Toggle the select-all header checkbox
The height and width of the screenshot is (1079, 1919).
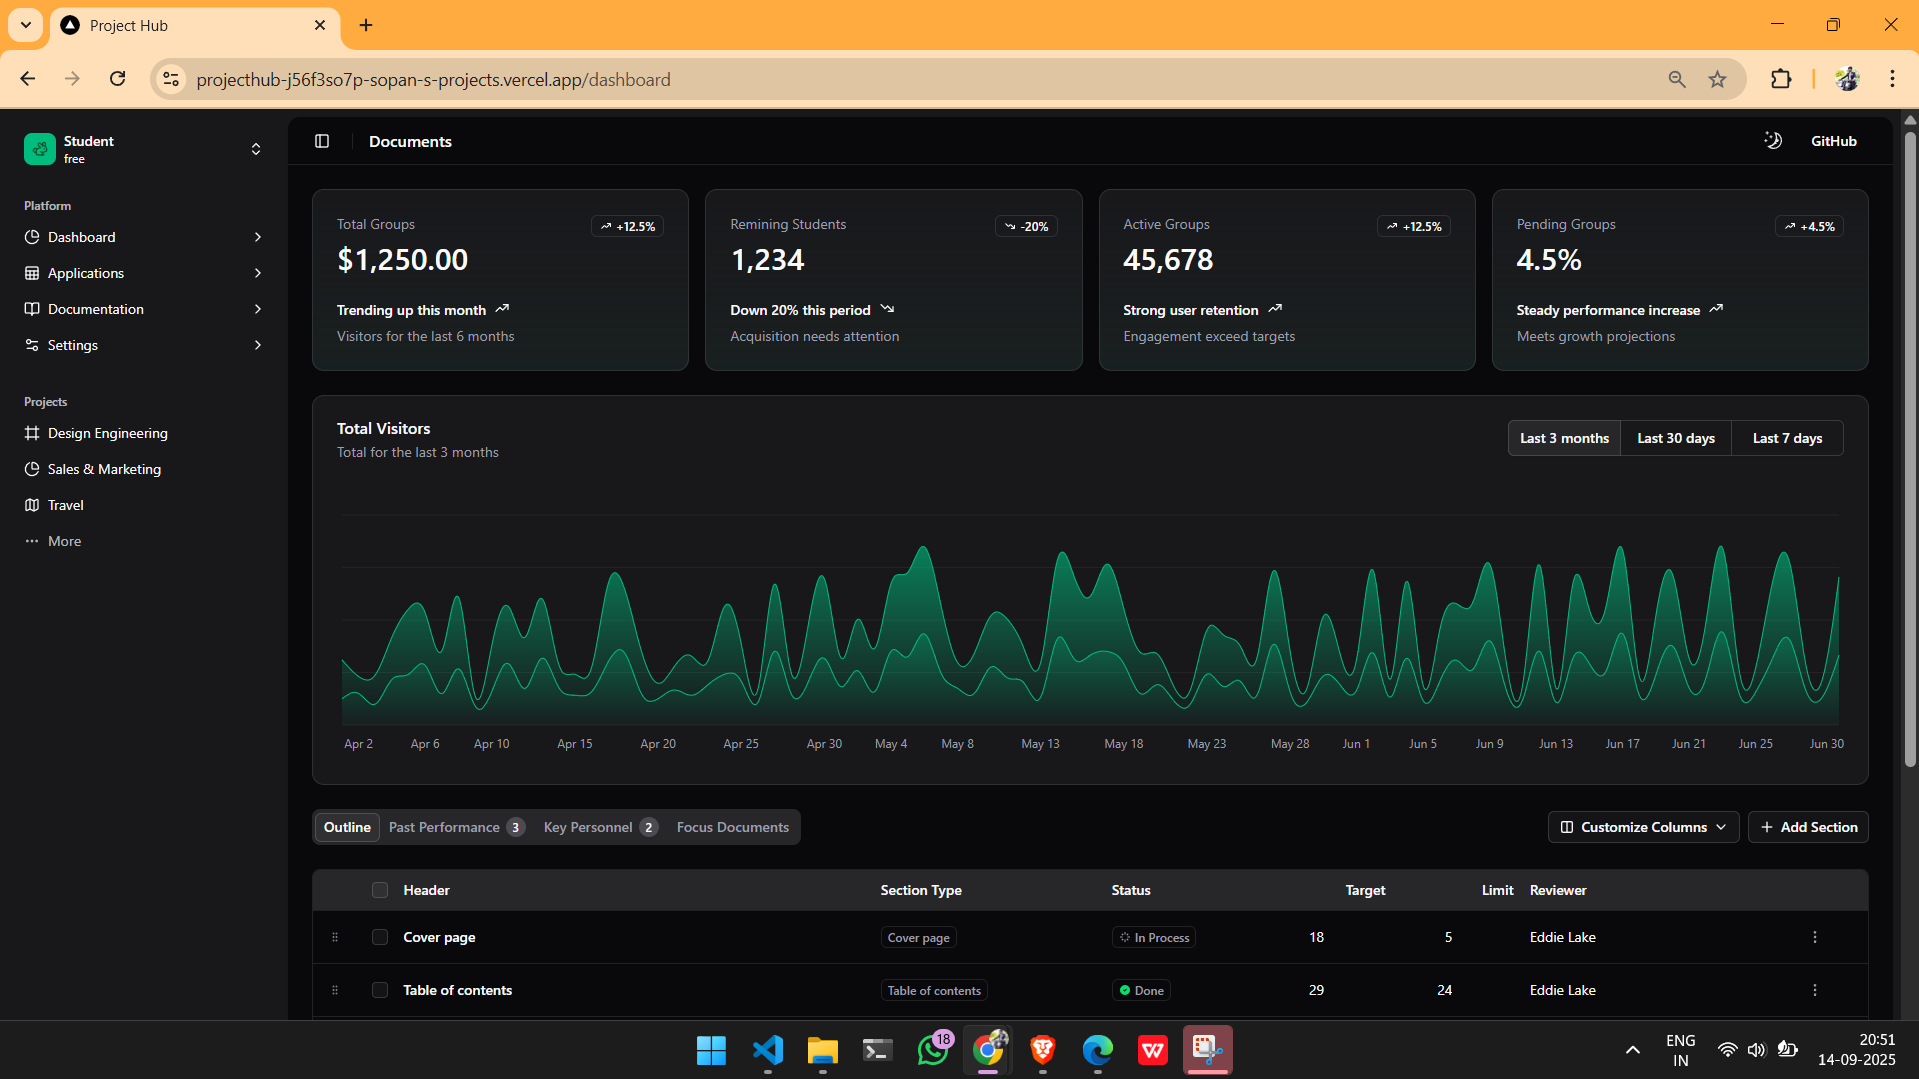[380, 890]
